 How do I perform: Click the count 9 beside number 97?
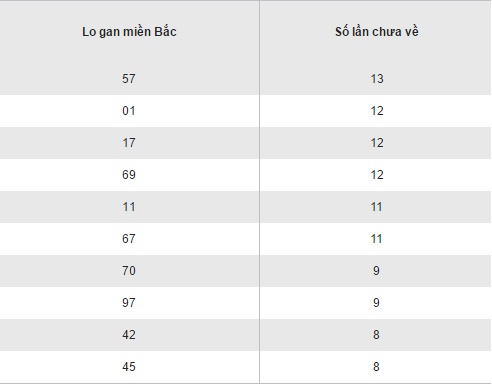(x=377, y=303)
